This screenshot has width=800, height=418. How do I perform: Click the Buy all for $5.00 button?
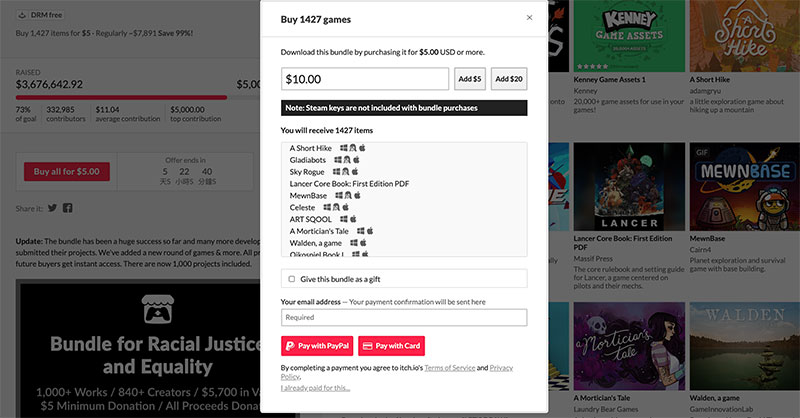[66, 171]
